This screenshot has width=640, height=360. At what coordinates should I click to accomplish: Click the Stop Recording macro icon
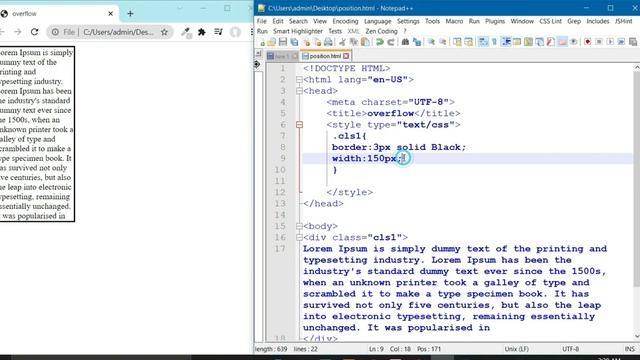click(599, 42)
